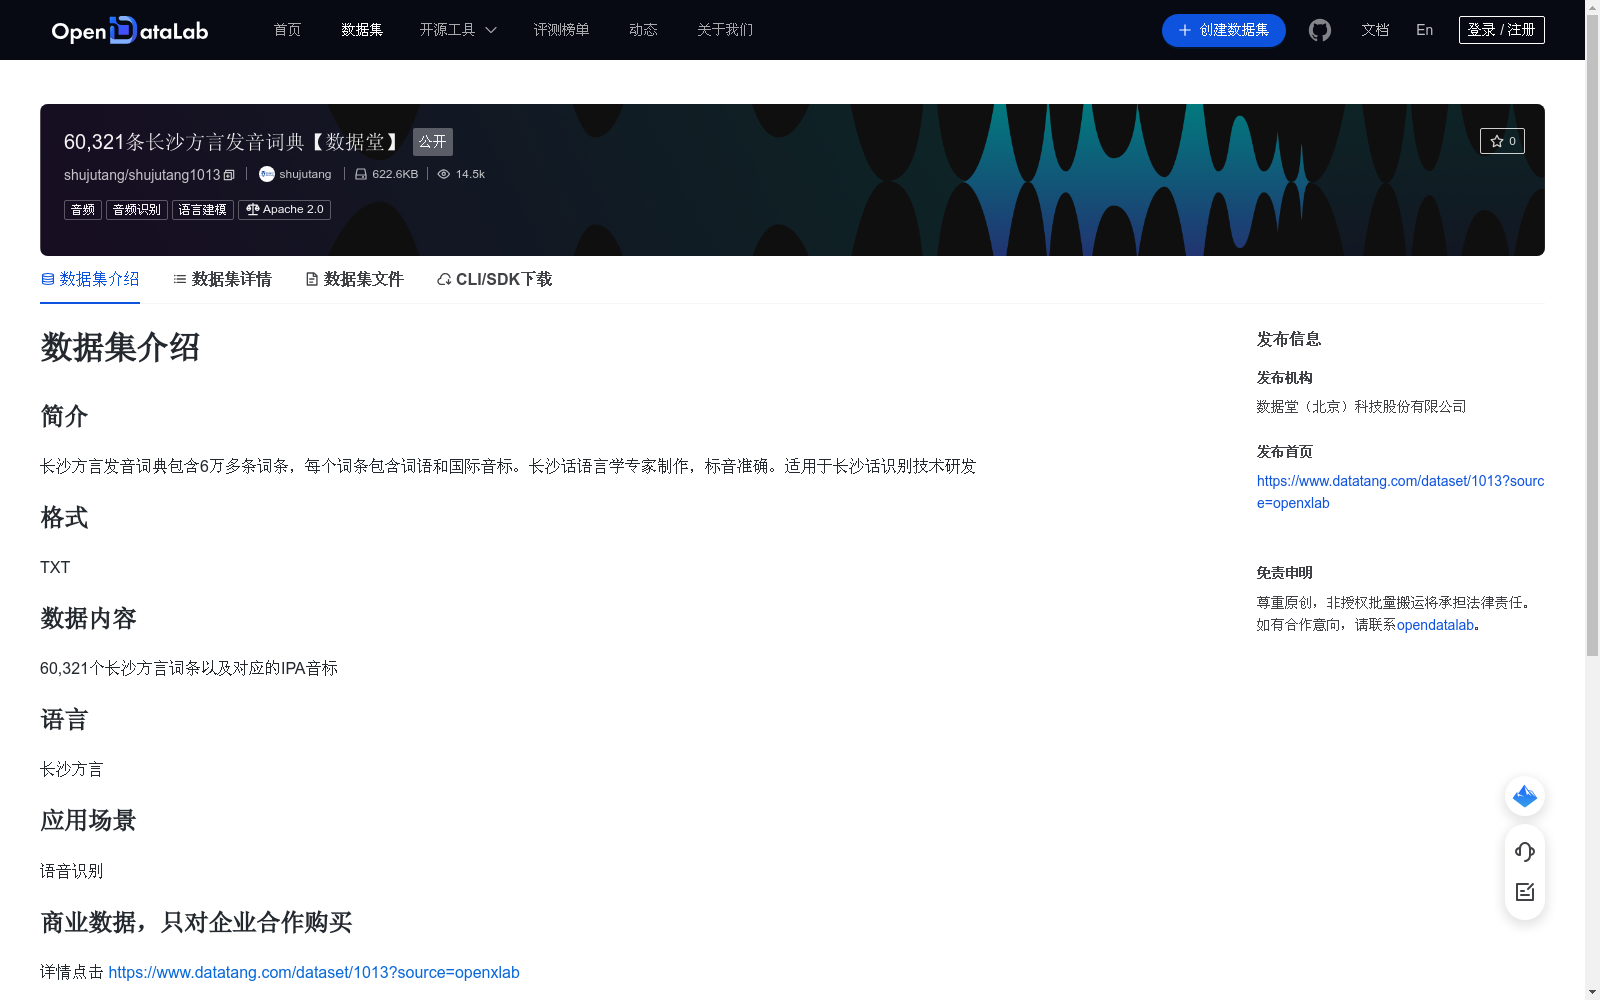Click 登录 / 注册 button
The width and height of the screenshot is (1600, 1000).
pyautogui.click(x=1502, y=30)
